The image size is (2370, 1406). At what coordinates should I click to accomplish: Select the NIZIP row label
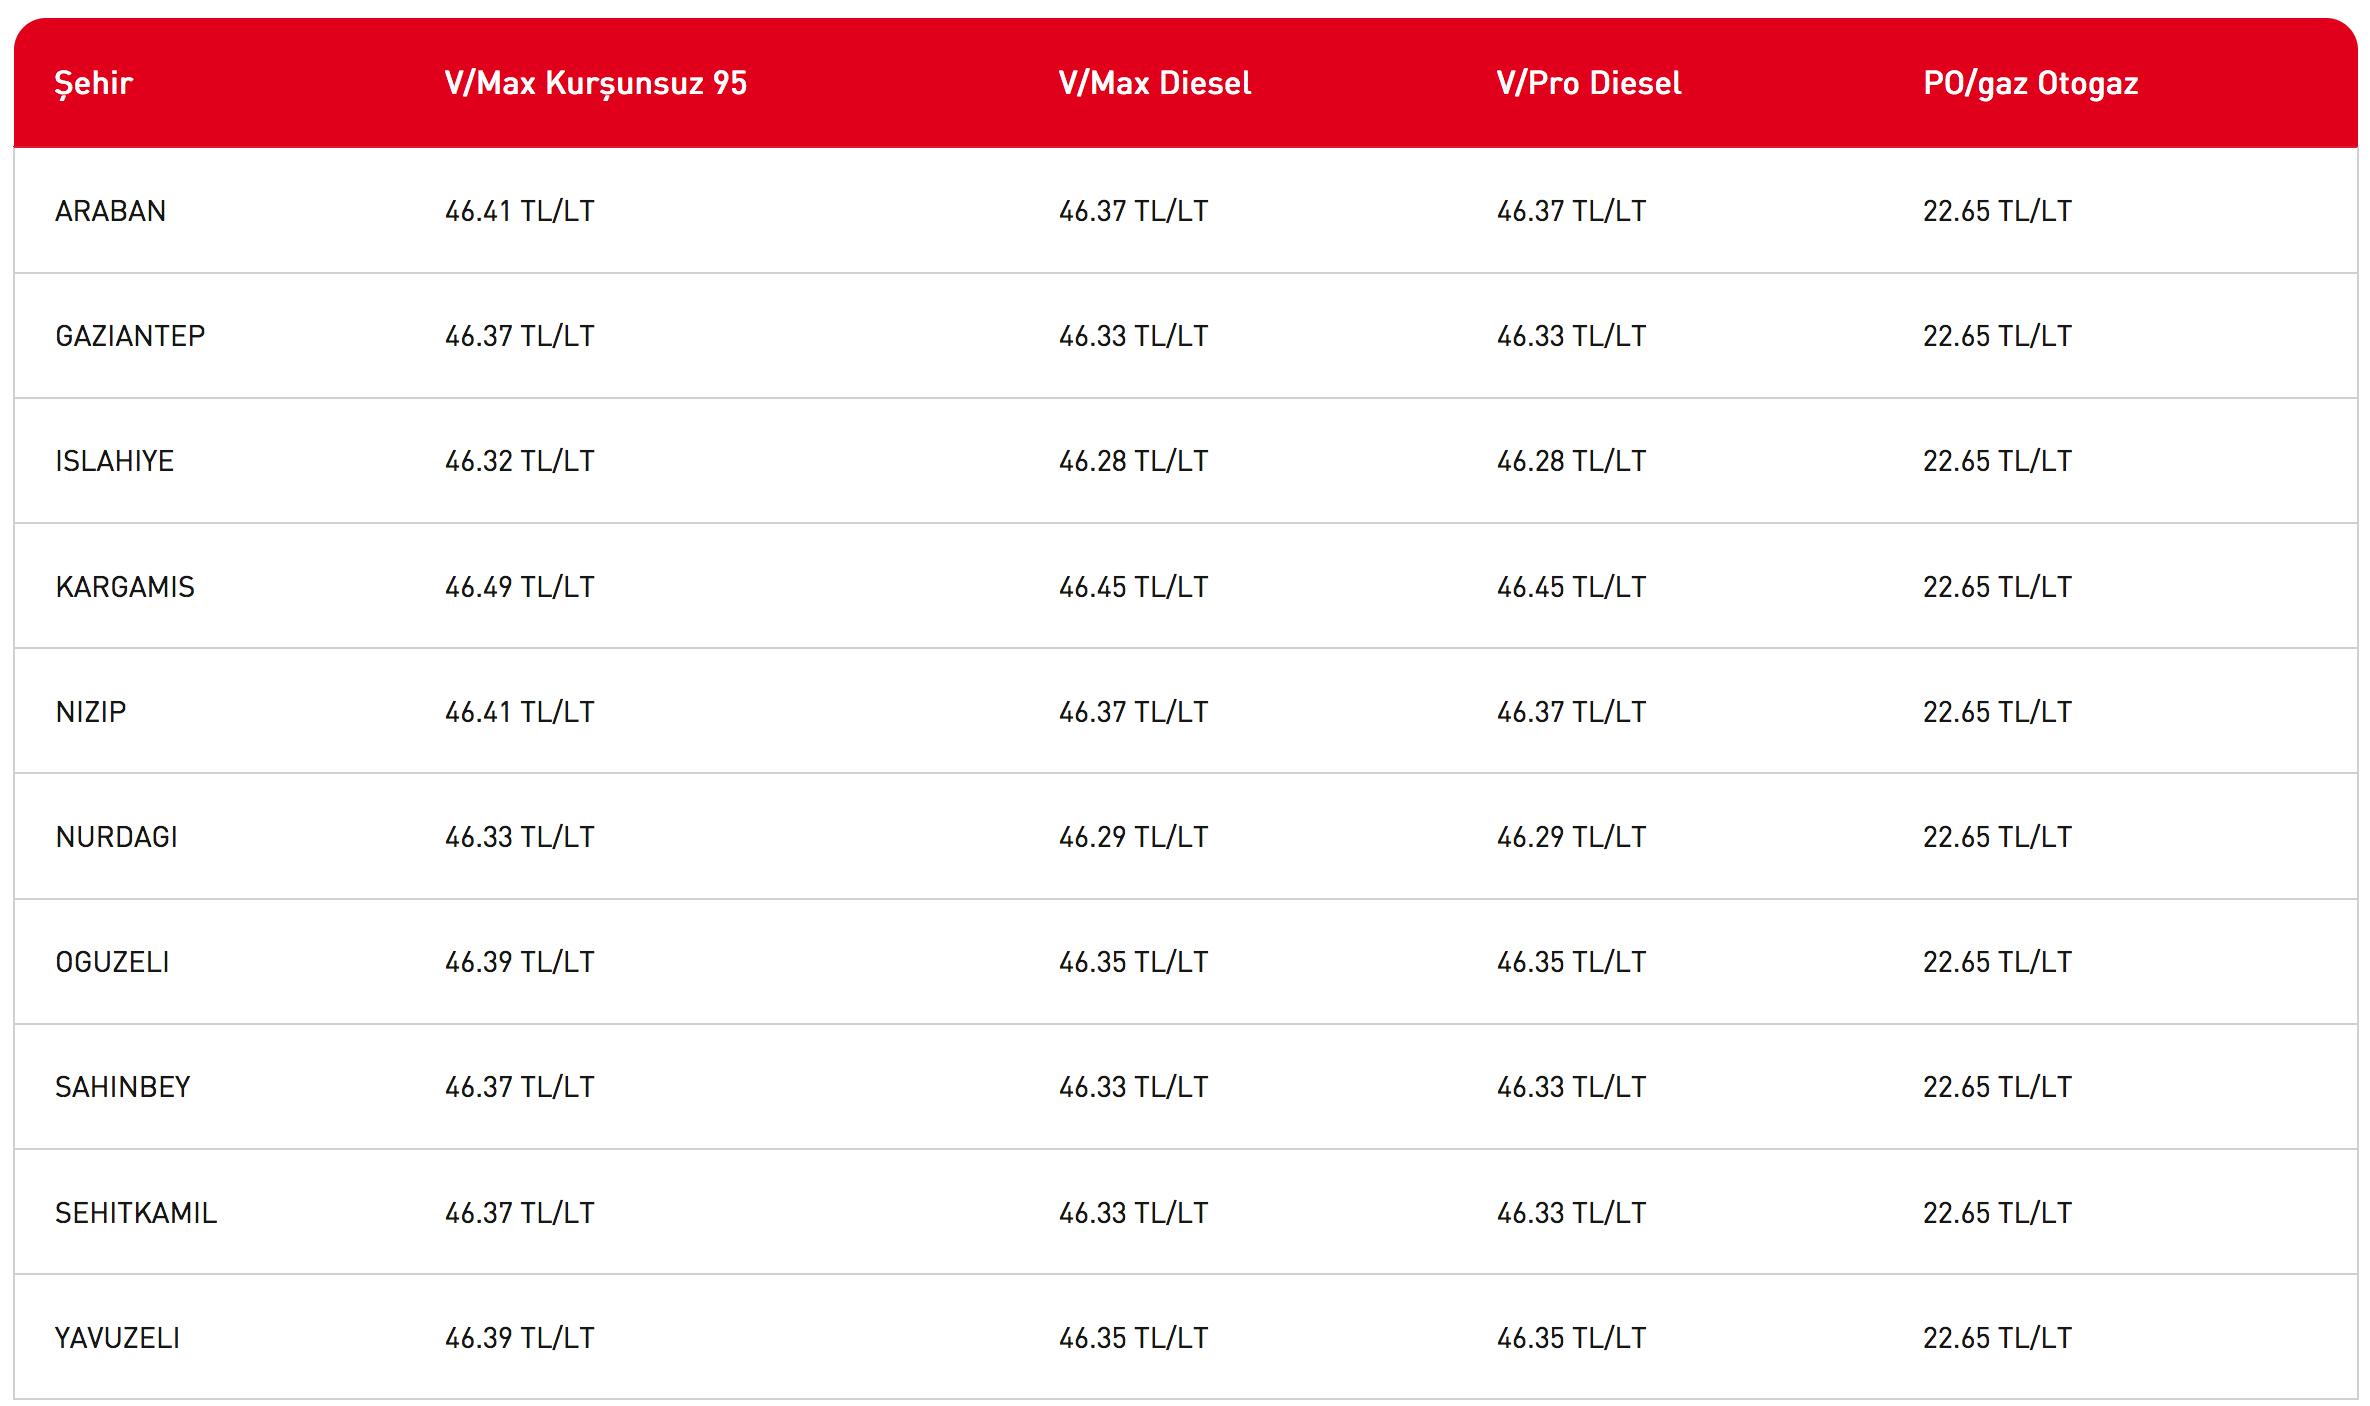[x=91, y=712]
